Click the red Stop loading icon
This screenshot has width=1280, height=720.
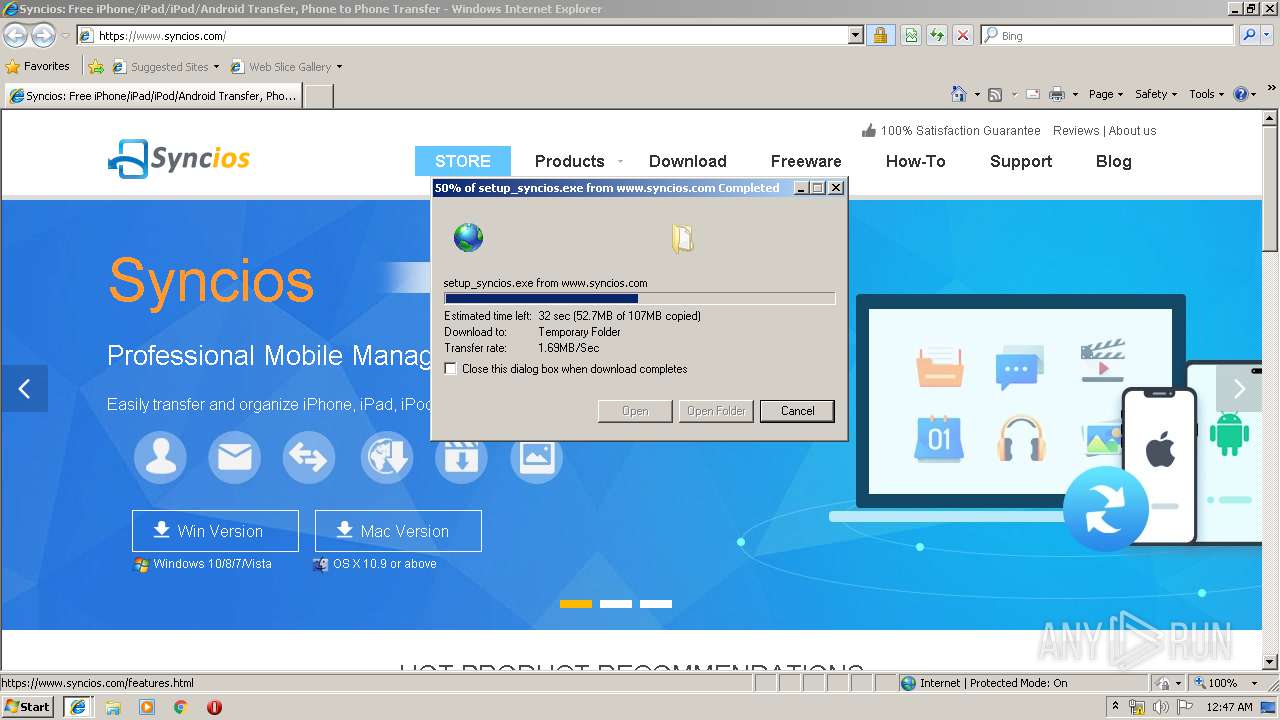[963, 36]
